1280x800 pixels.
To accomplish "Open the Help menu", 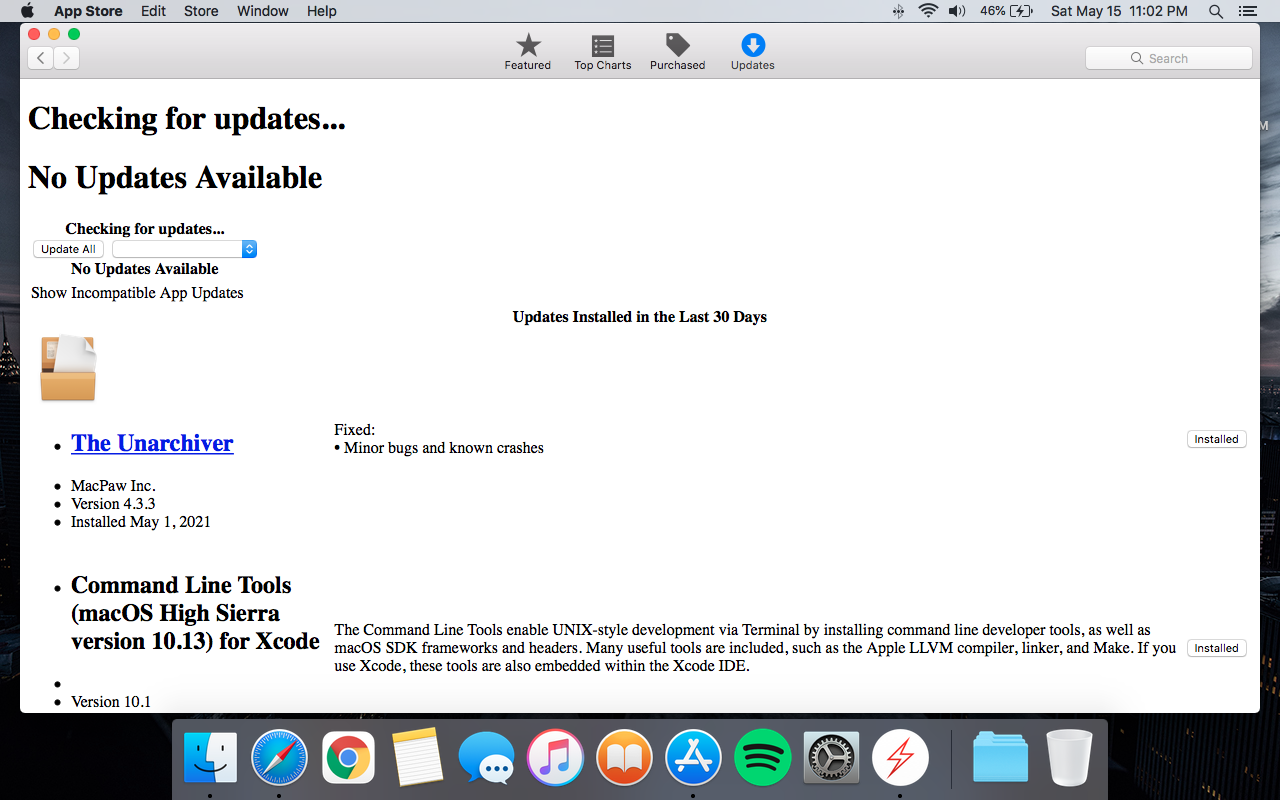I will point(322,11).
